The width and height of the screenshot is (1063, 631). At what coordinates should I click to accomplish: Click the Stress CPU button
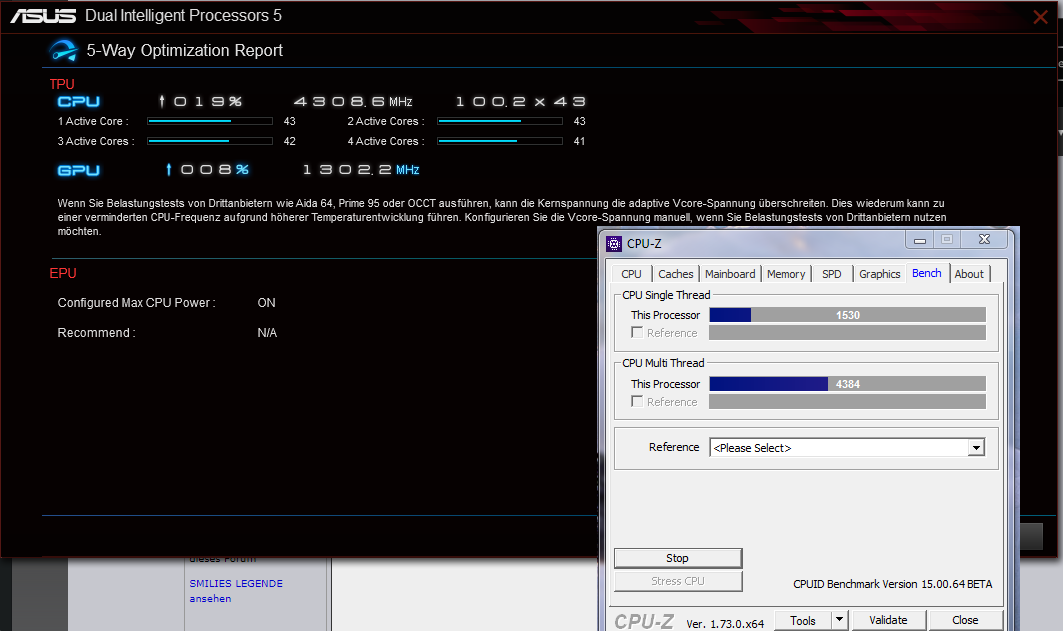[678, 581]
